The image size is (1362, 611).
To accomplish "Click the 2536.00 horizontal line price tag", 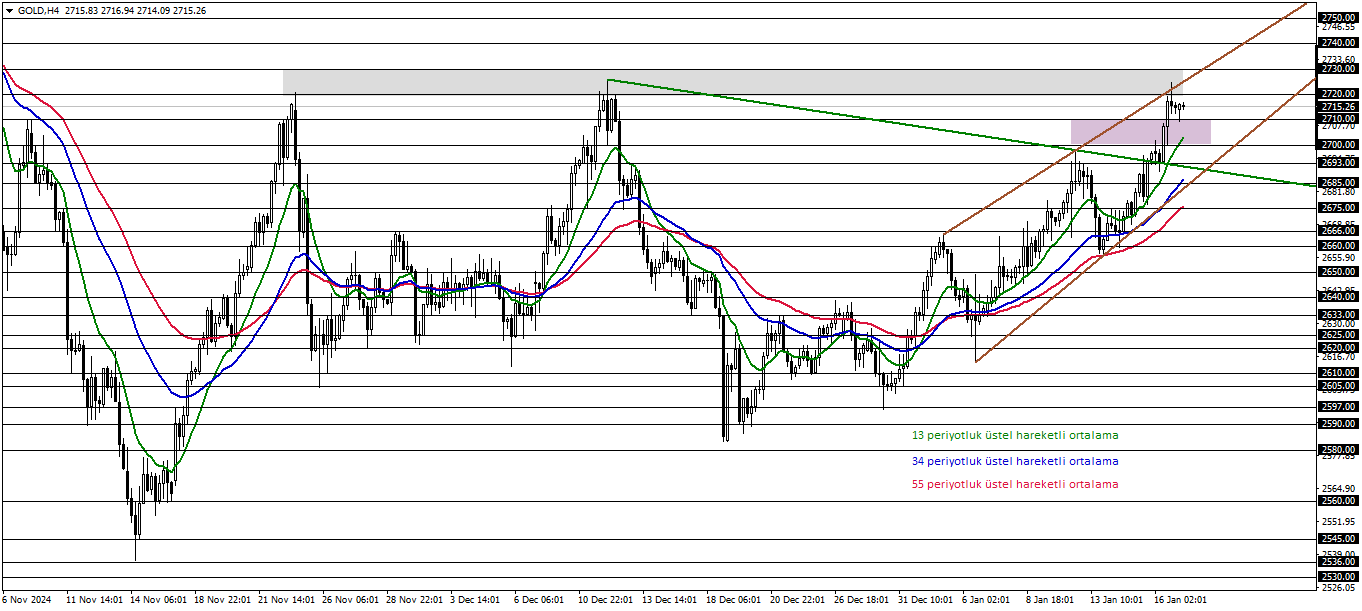I will 1338,562.
